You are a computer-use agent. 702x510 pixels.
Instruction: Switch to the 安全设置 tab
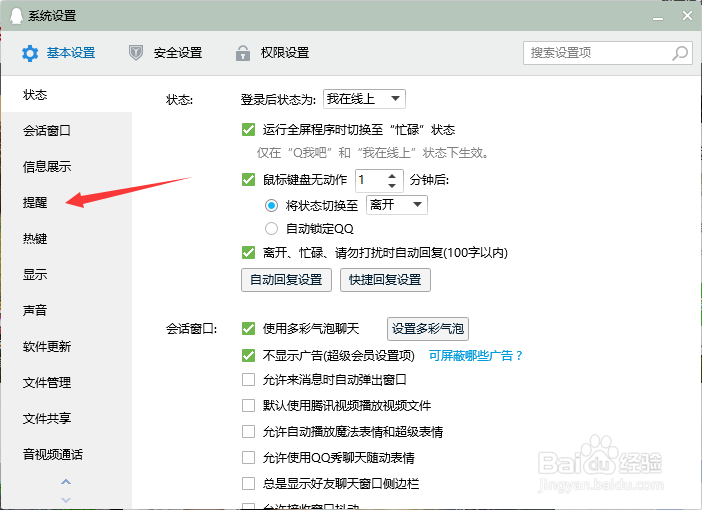165,53
